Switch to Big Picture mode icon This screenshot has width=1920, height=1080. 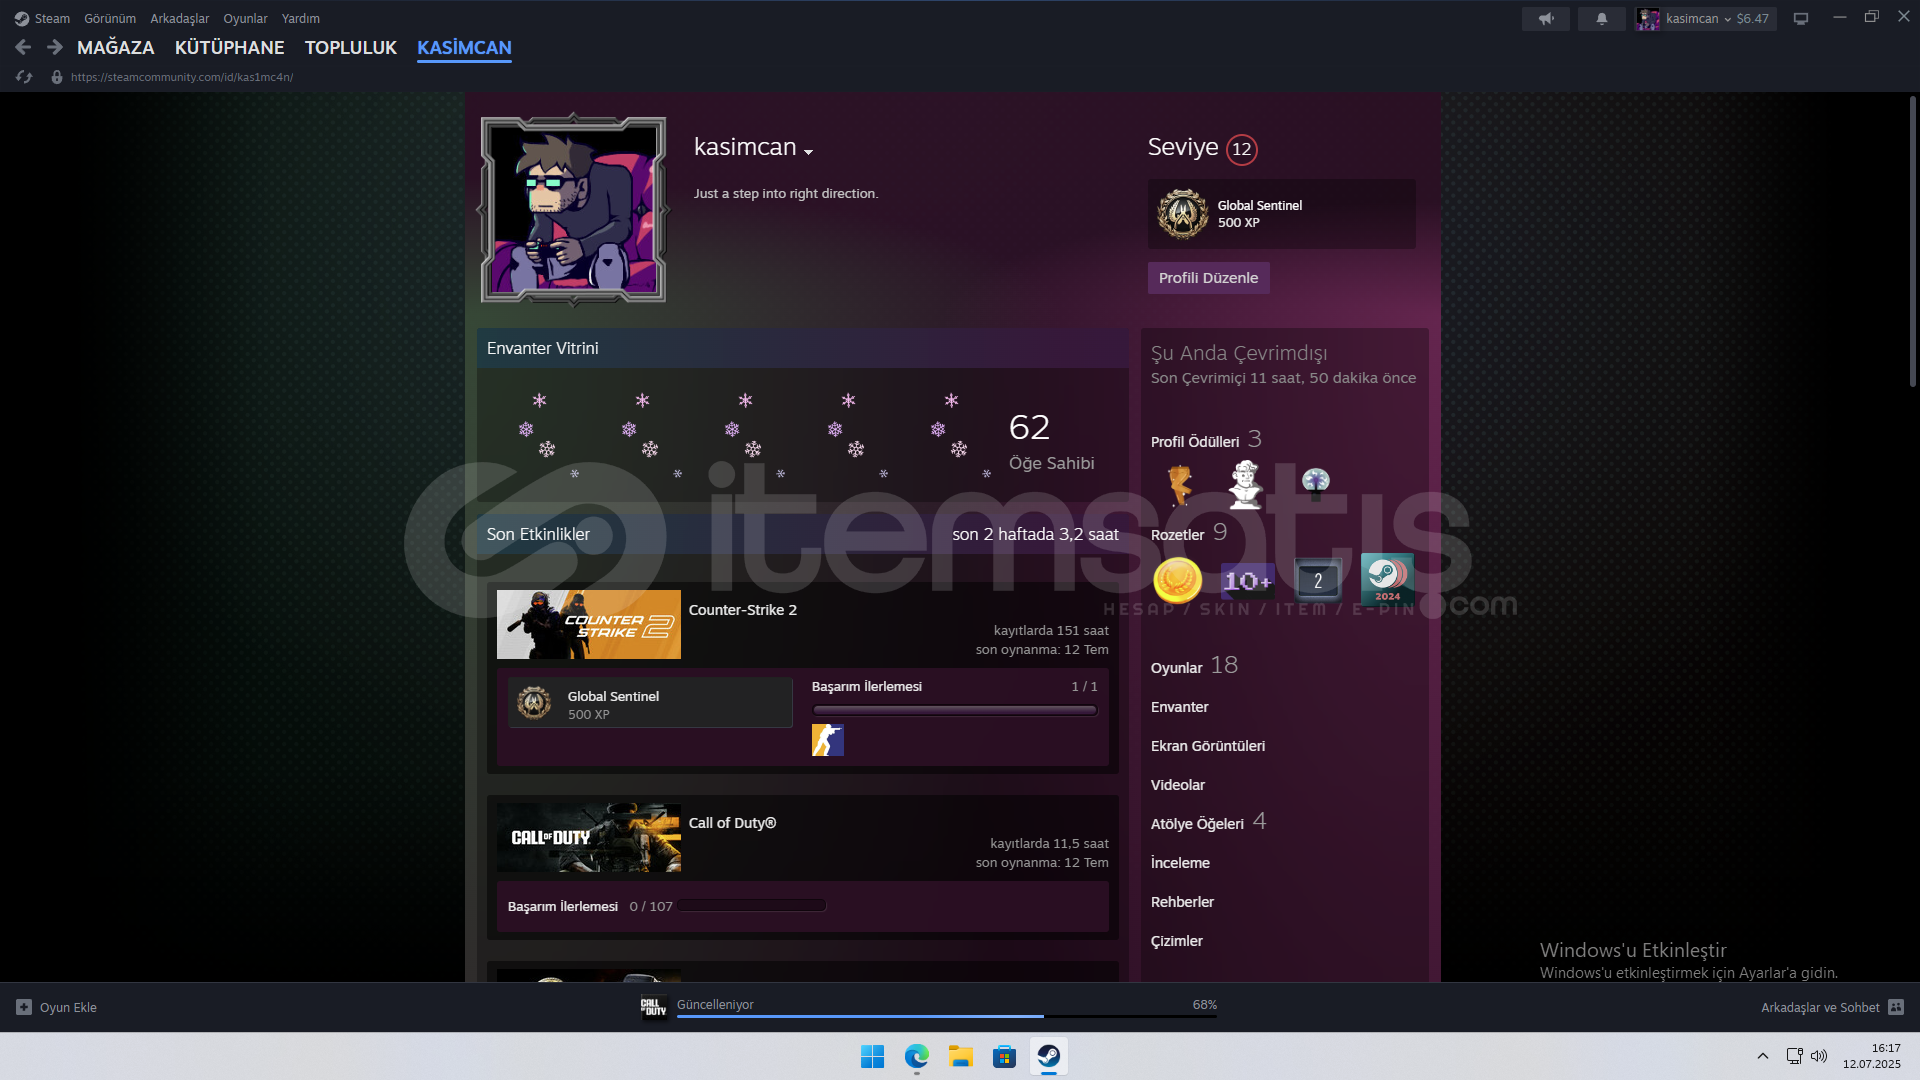(1801, 19)
